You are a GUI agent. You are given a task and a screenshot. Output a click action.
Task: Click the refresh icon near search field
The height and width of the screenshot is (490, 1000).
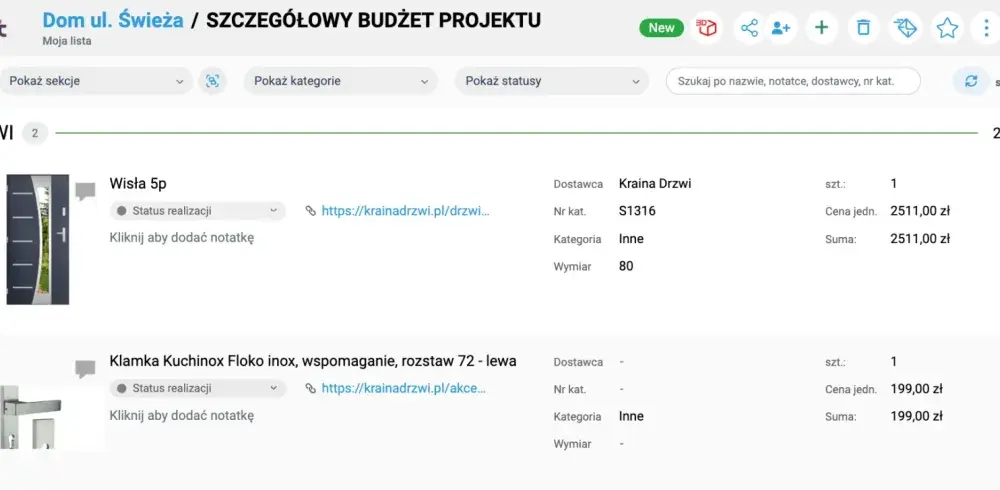tap(971, 81)
